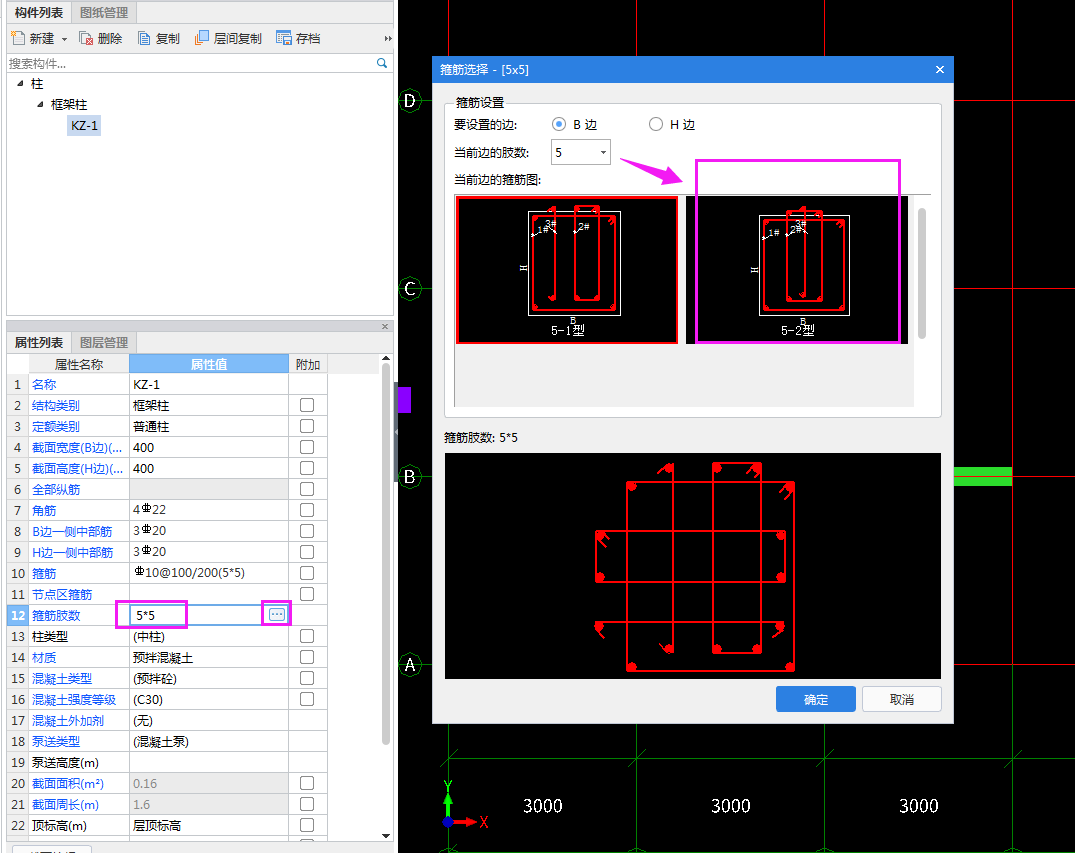The width and height of the screenshot is (1075, 853).
Task: Open the 箍筋肢数 ellipsis button
Action: point(276,614)
